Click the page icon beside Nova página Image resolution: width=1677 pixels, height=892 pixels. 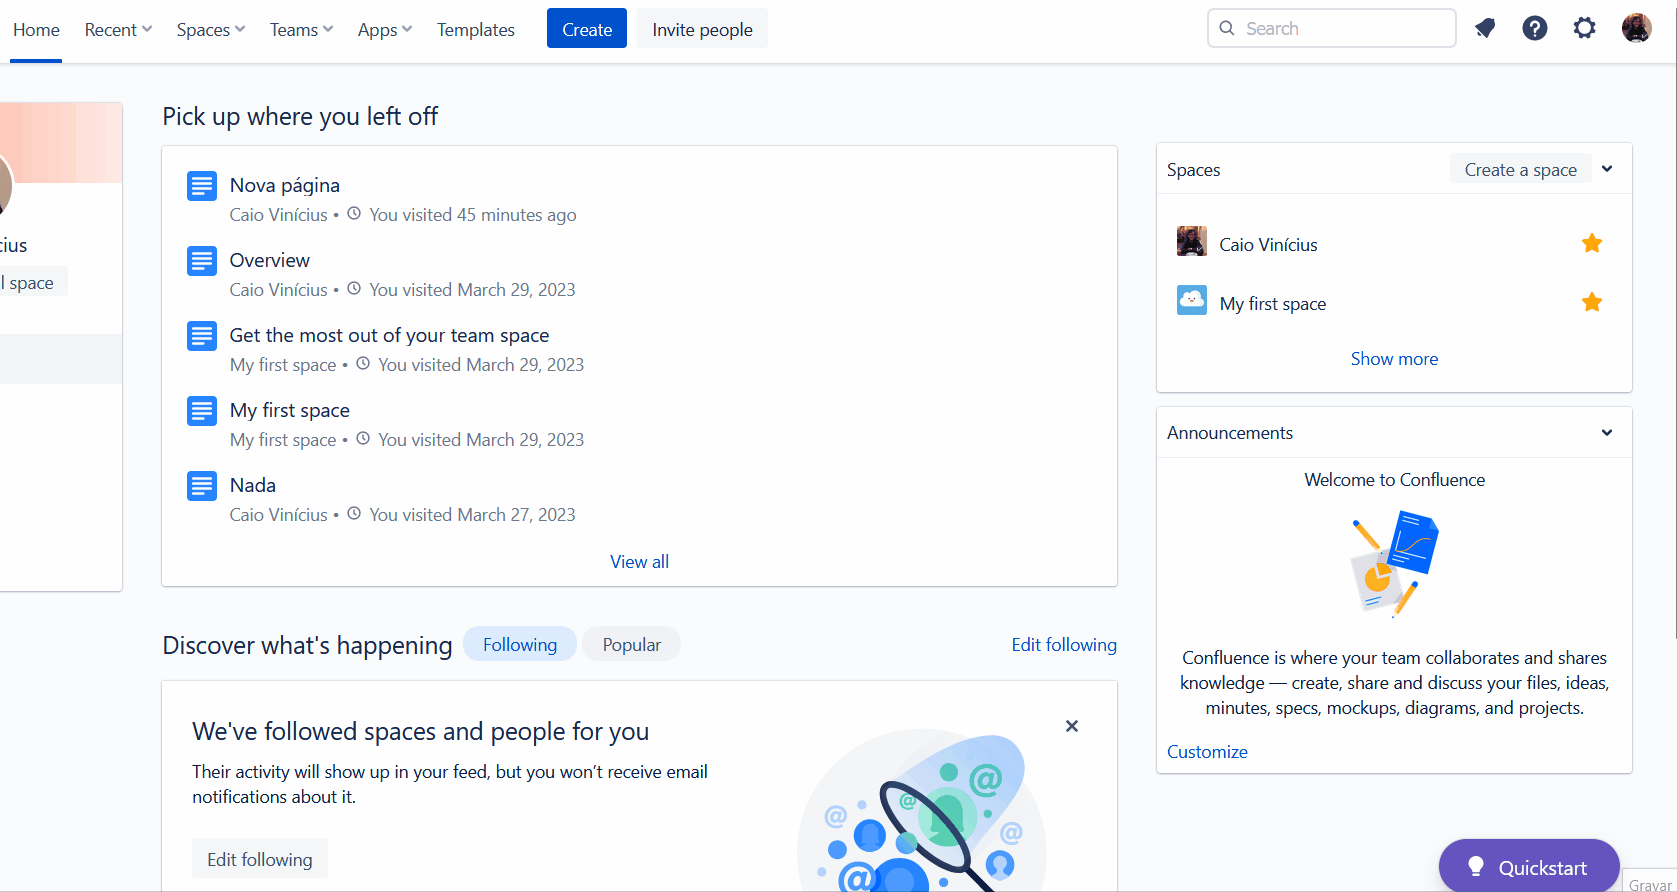[202, 186]
